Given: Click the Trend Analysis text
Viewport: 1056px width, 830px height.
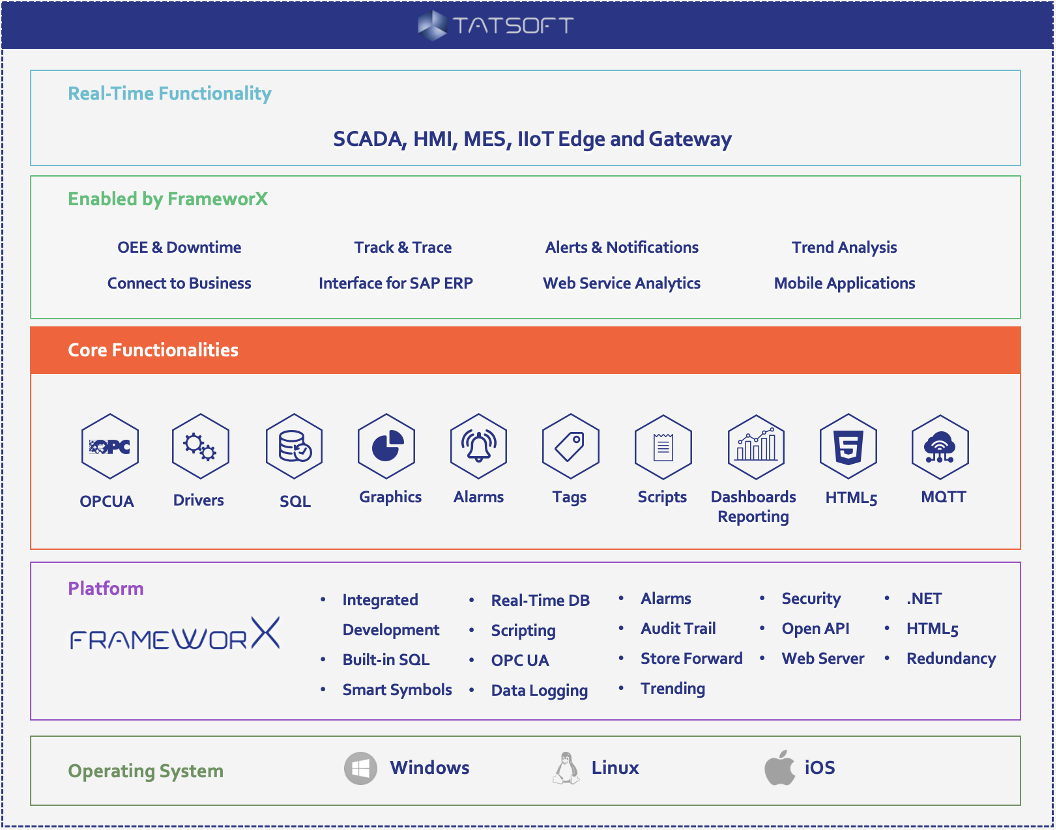Looking at the screenshot, I should 844,248.
